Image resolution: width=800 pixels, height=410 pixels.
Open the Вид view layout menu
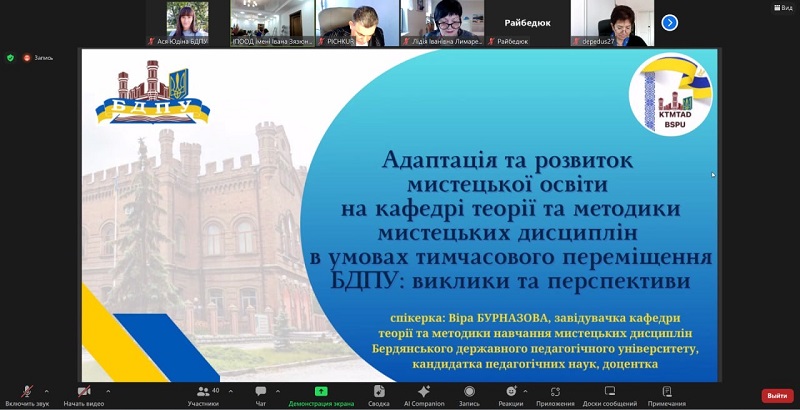pos(783,8)
